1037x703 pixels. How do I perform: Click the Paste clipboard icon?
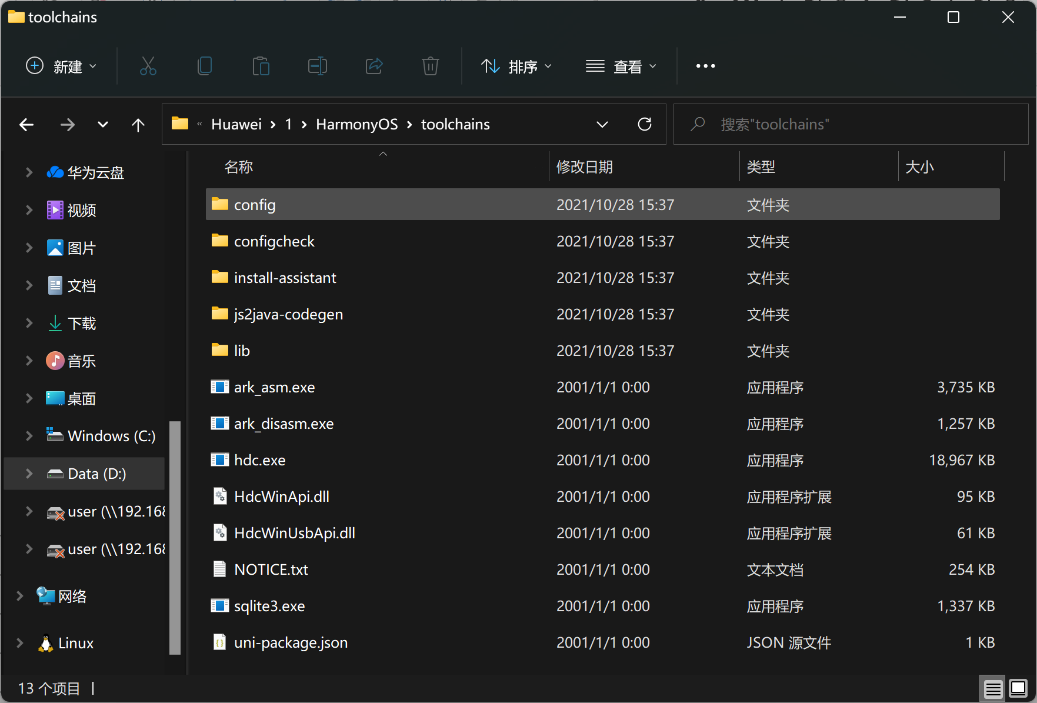coord(261,66)
